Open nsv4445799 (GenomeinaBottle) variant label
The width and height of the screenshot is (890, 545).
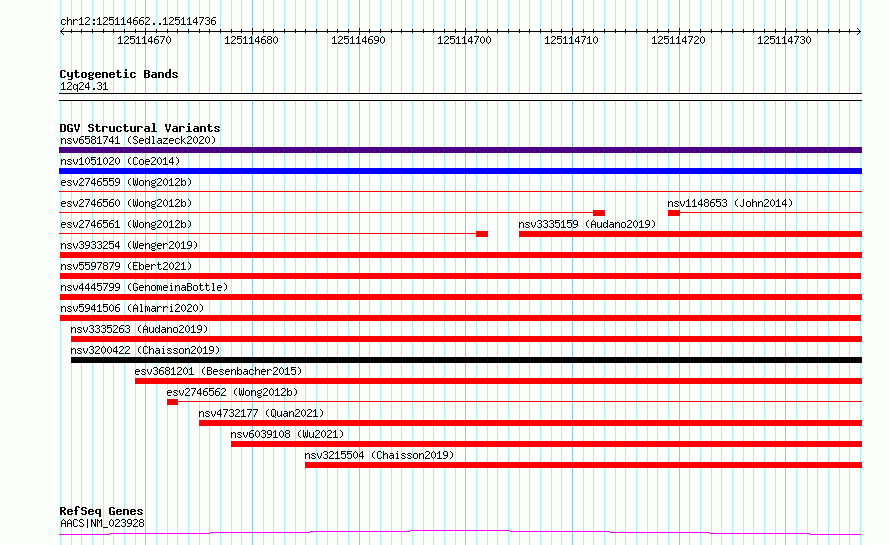click(144, 287)
